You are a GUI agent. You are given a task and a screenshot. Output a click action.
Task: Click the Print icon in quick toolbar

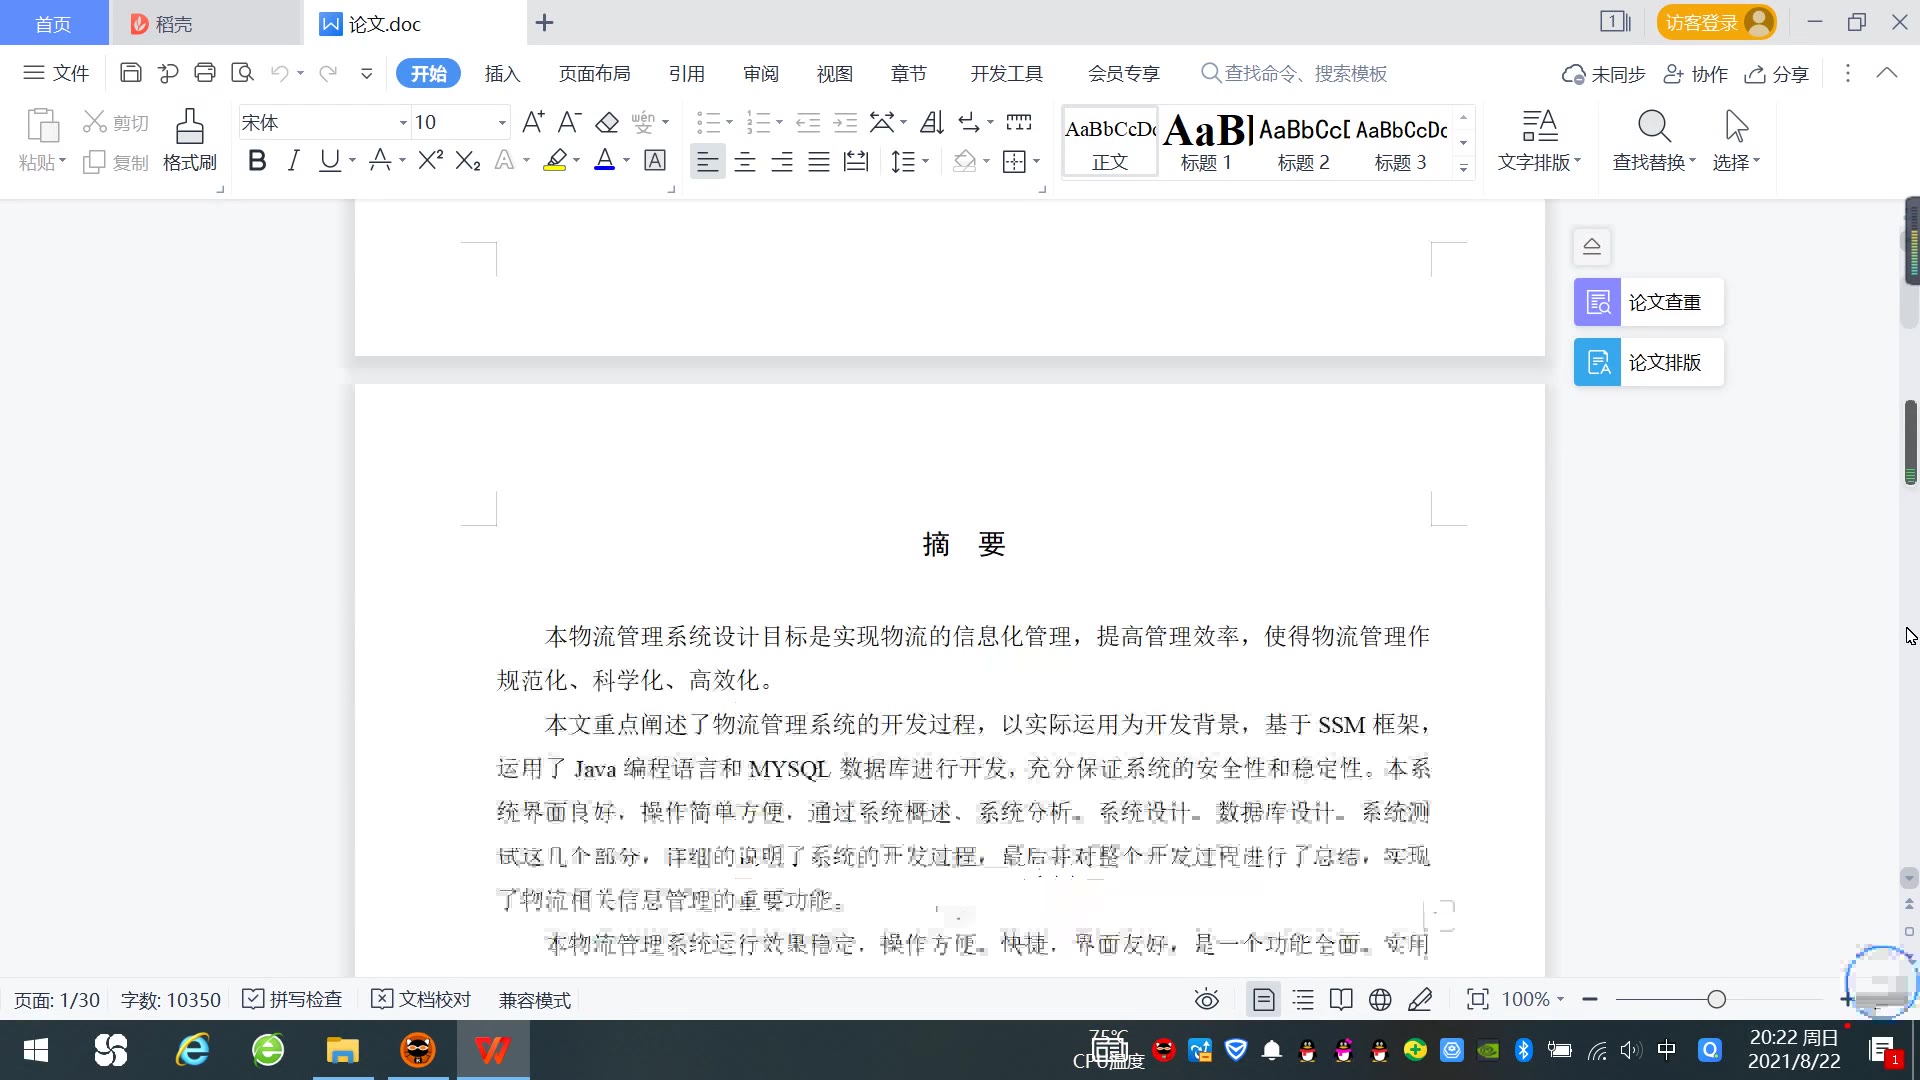205,73
